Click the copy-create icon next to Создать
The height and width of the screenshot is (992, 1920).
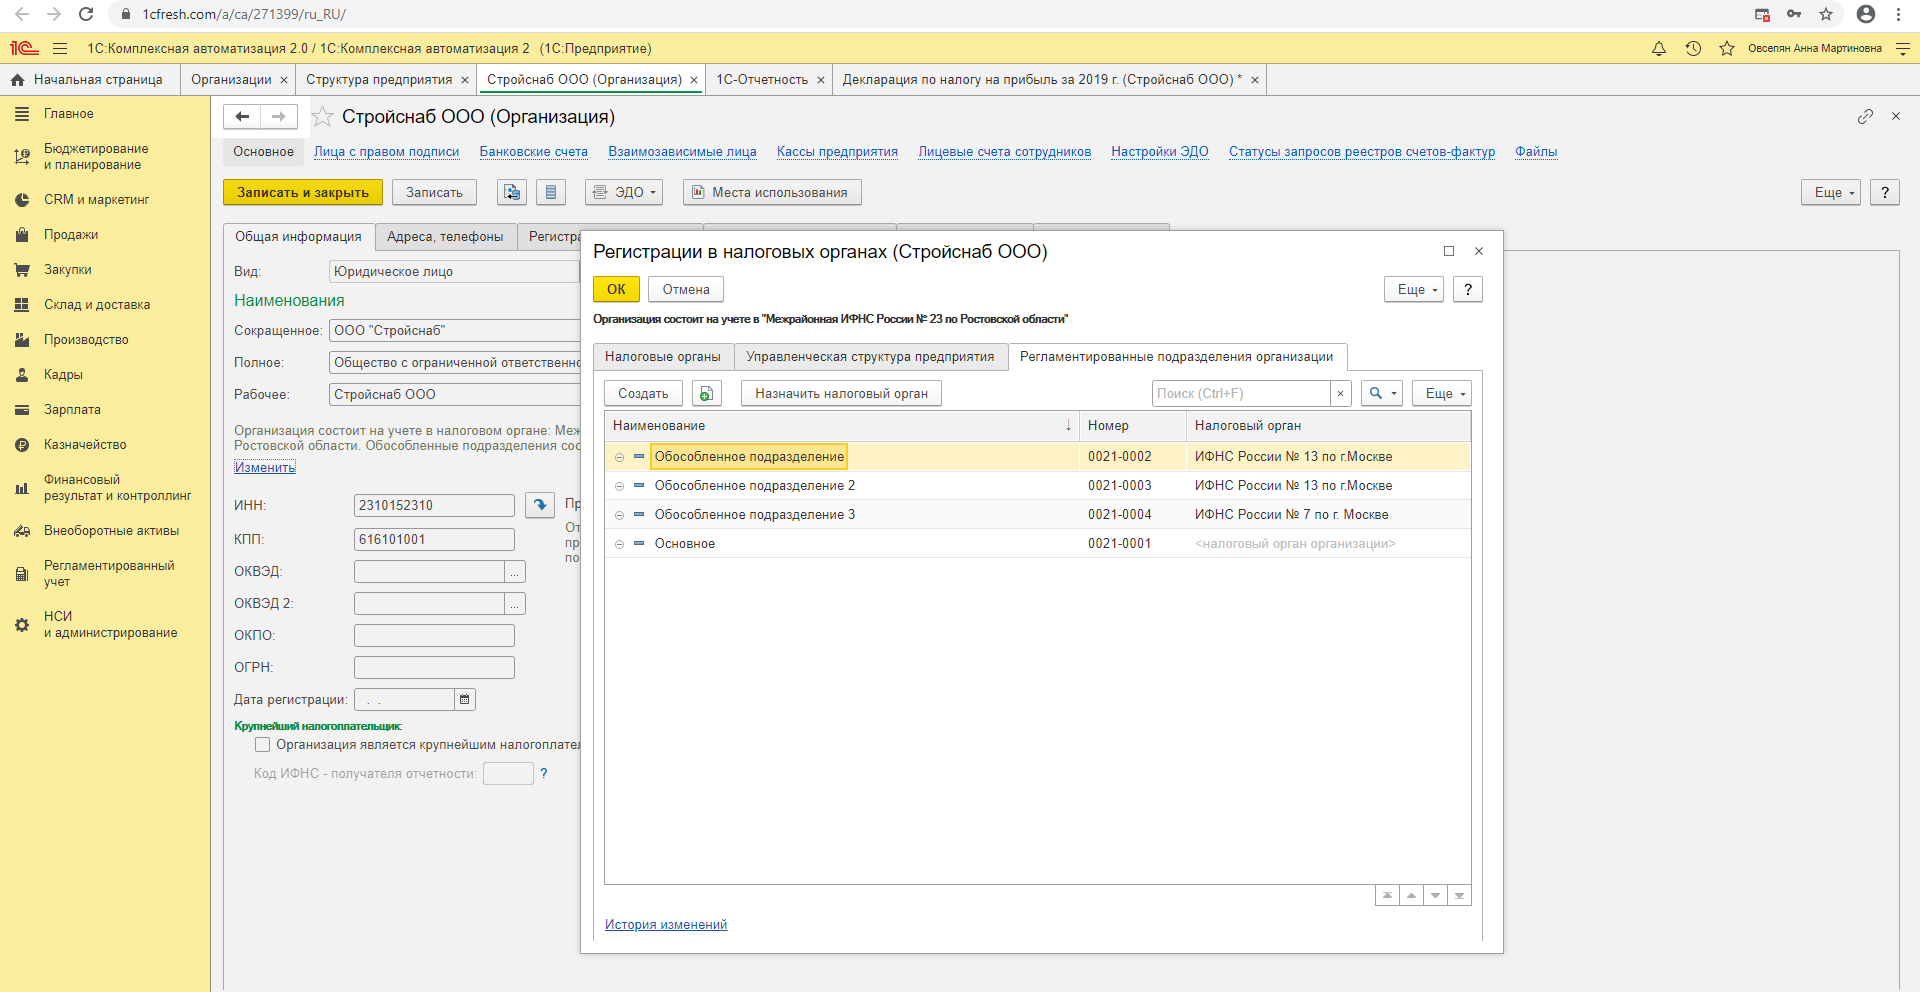pos(707,393)
